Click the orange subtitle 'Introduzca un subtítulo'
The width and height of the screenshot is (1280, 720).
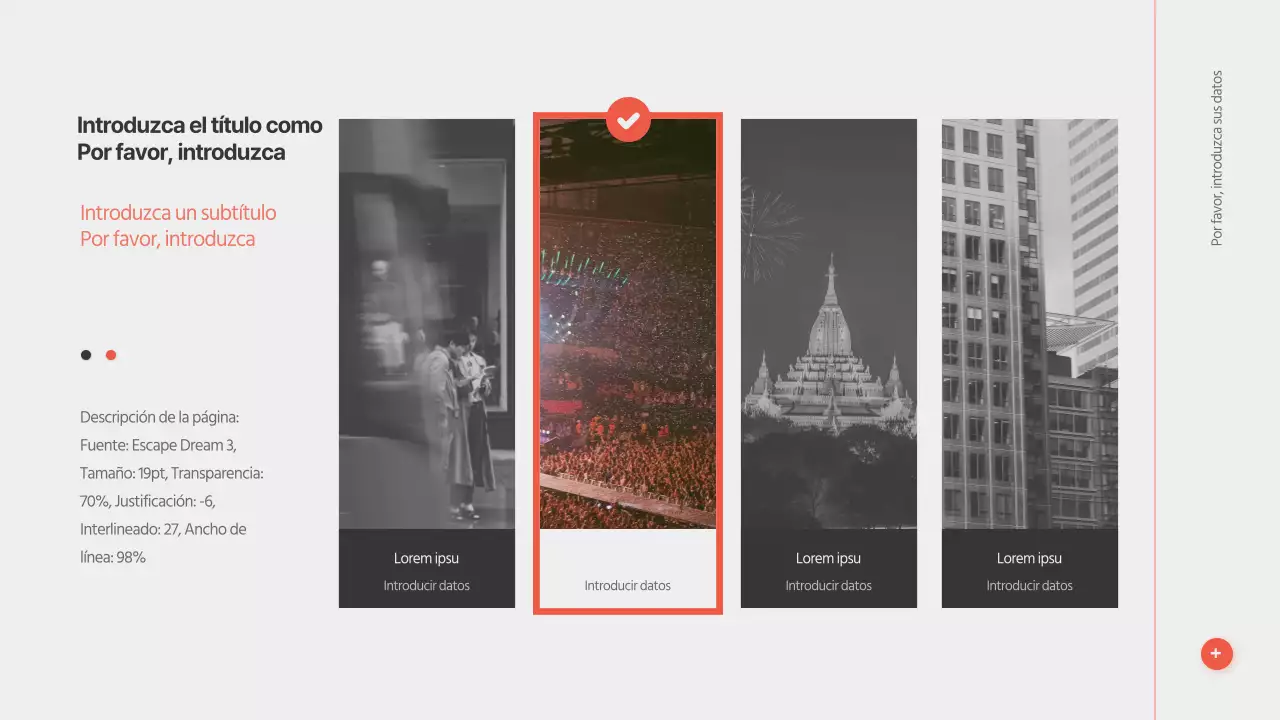pyautogui.click(x=178, y=213)
